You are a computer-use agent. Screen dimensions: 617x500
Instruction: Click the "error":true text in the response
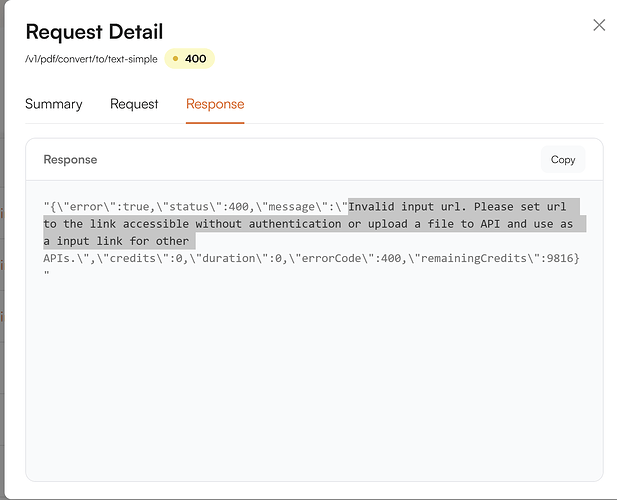[93, 207]
